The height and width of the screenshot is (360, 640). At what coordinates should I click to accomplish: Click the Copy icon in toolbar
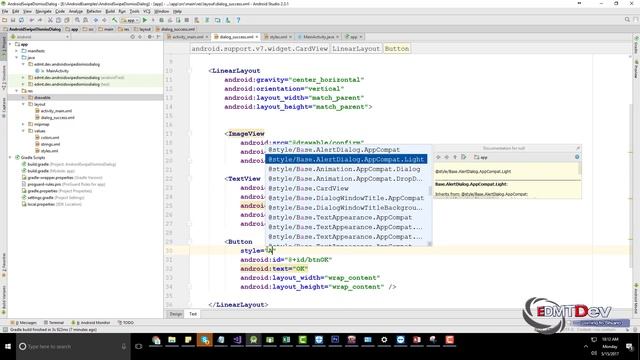[58, 20]
